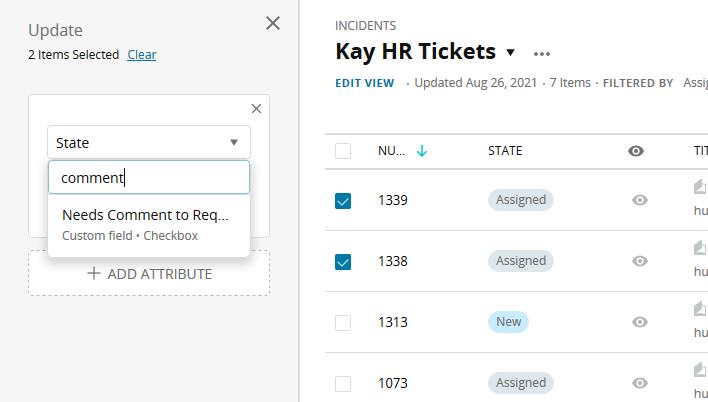Open the view options ellipsis menu
Viewport: 708px width, 402px height.
pyautogui.click(x=542, y=53)
